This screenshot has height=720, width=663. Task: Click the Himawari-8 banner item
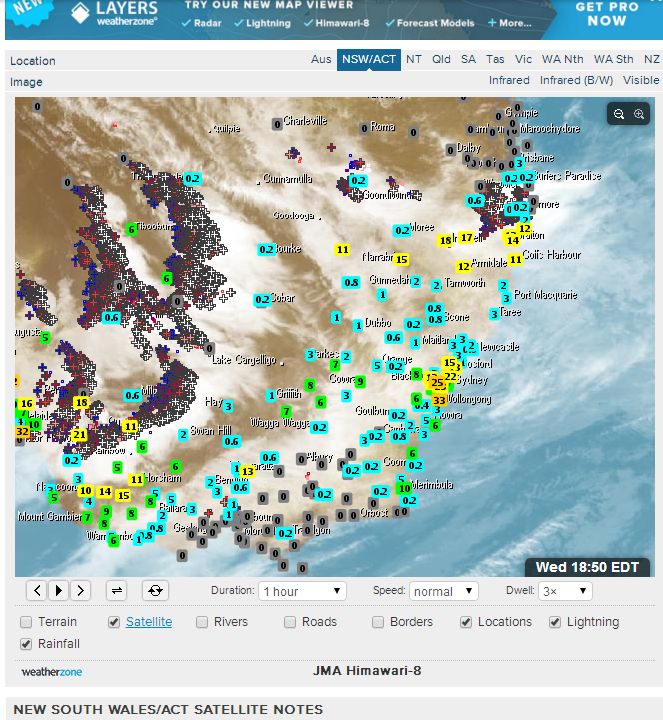click(337, 23)
